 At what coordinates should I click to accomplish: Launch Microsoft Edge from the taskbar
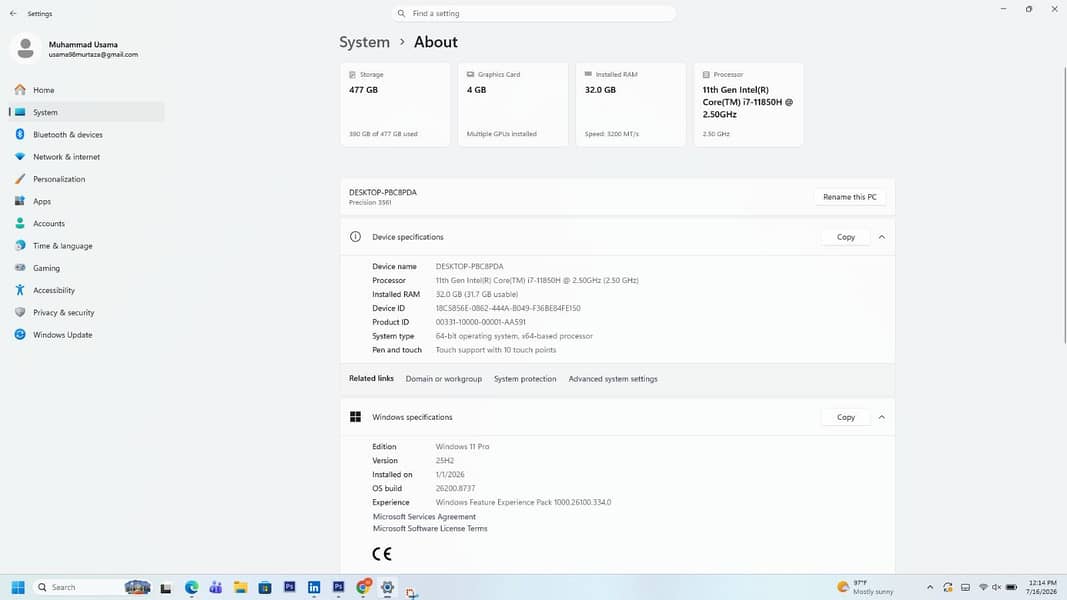(x=191, y=587)
